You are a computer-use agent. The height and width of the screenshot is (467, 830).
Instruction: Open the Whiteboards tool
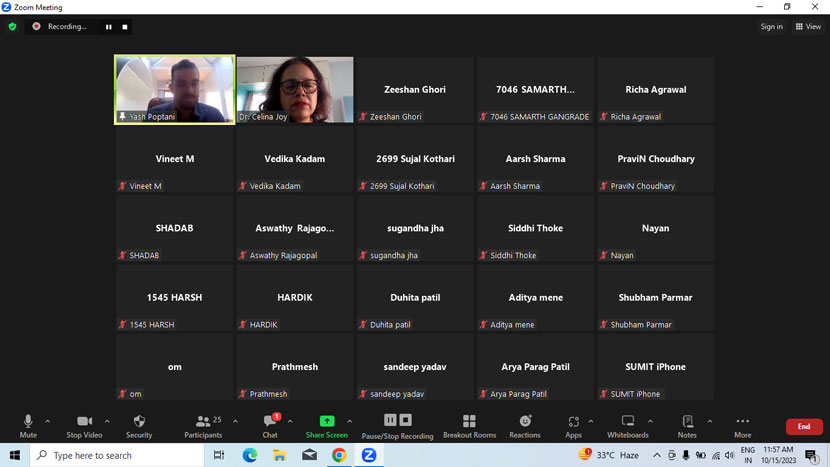click(628, 425)
